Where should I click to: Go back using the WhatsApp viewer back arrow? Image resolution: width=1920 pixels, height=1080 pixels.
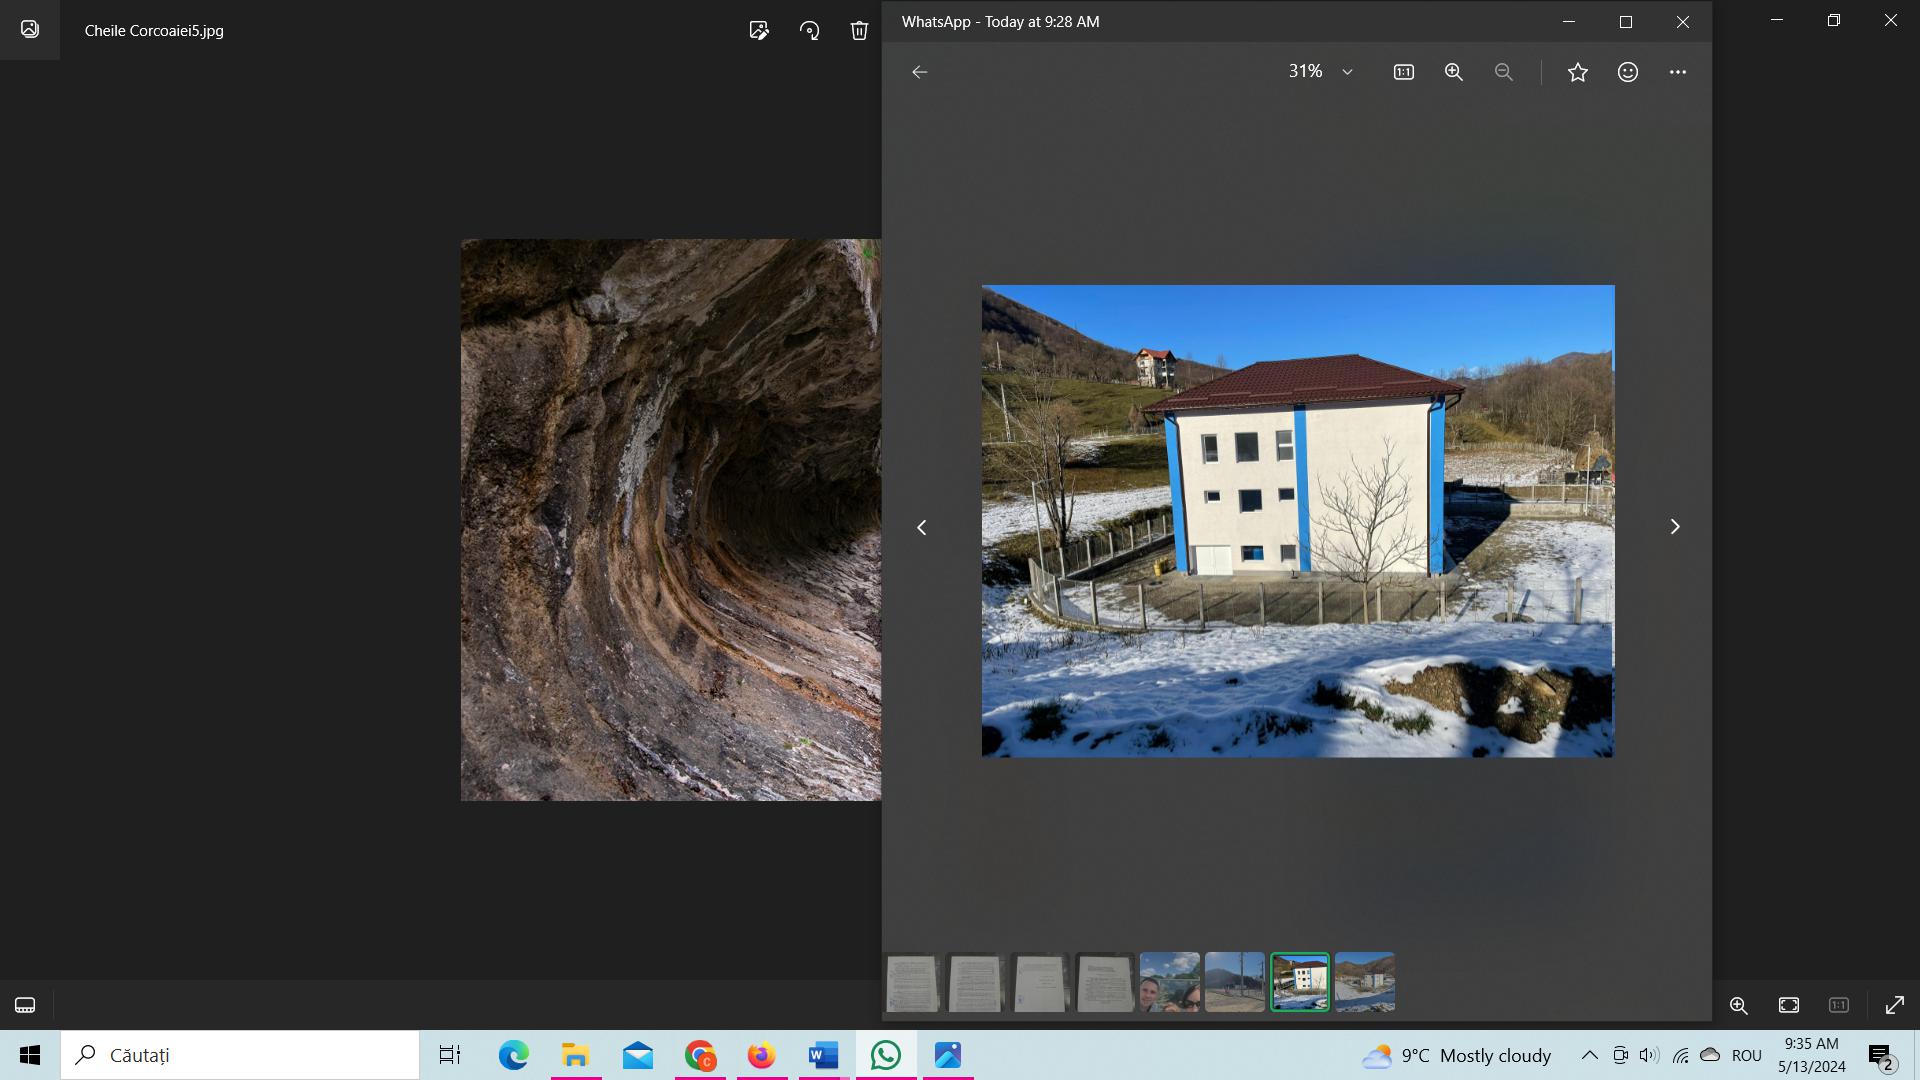919,72
